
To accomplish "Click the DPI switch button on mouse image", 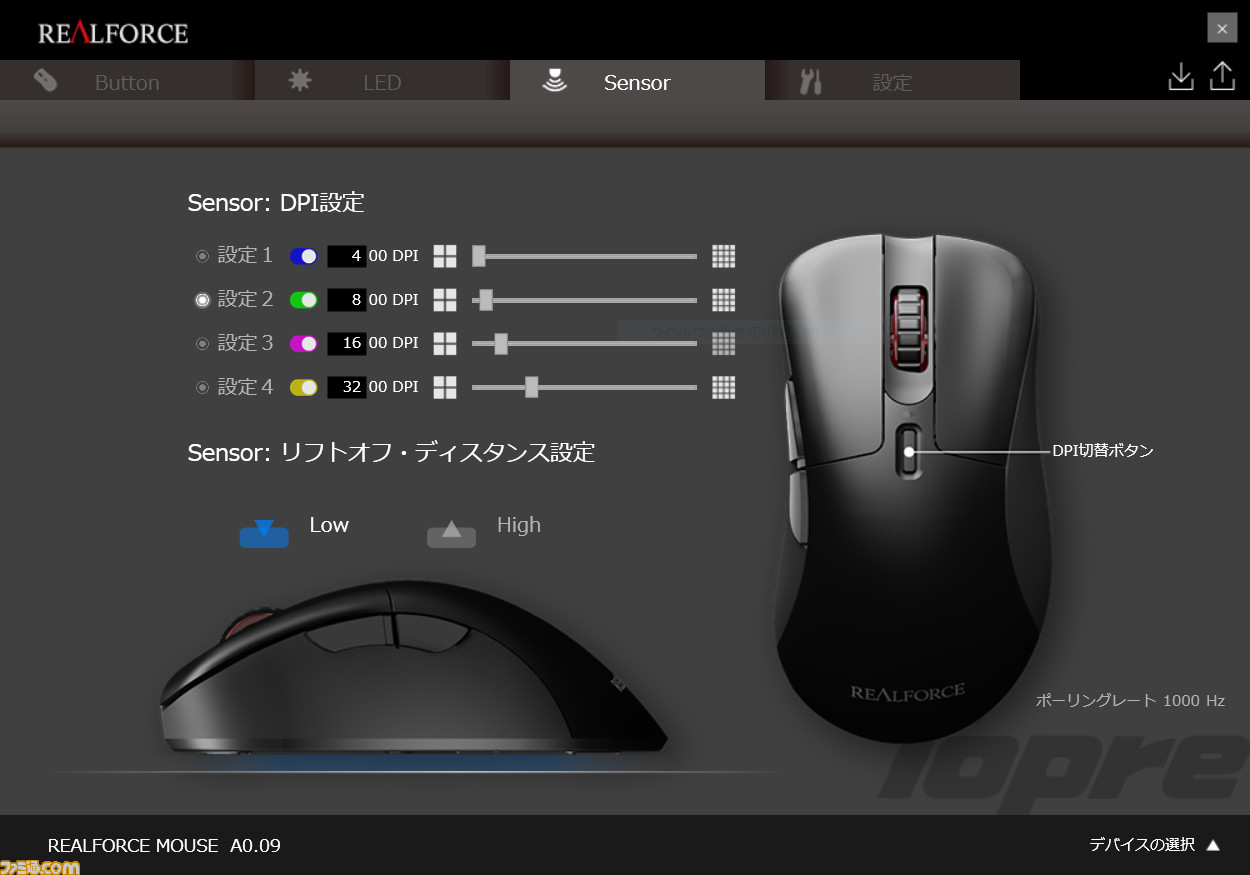I will [x=909, y=451].
